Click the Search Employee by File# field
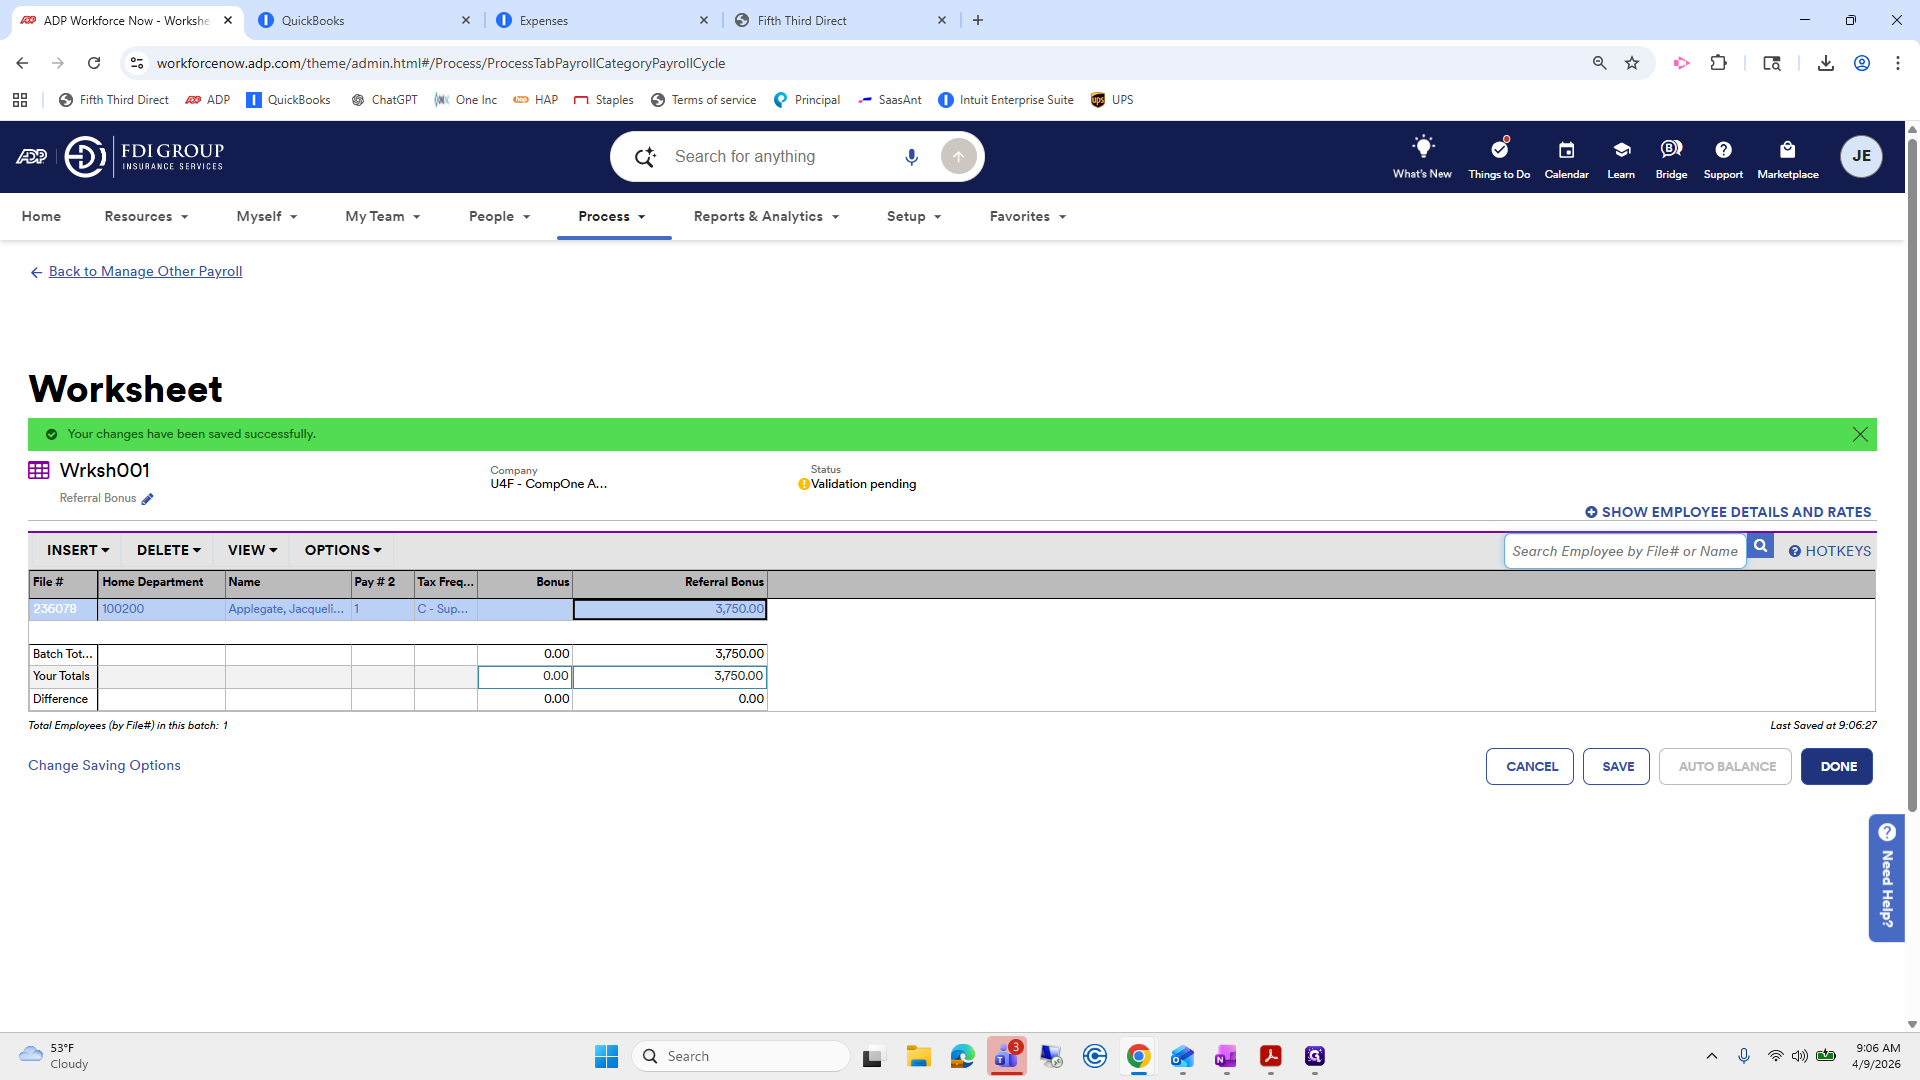This screenshot has height=1080, width=1920. coord(1625,551)
